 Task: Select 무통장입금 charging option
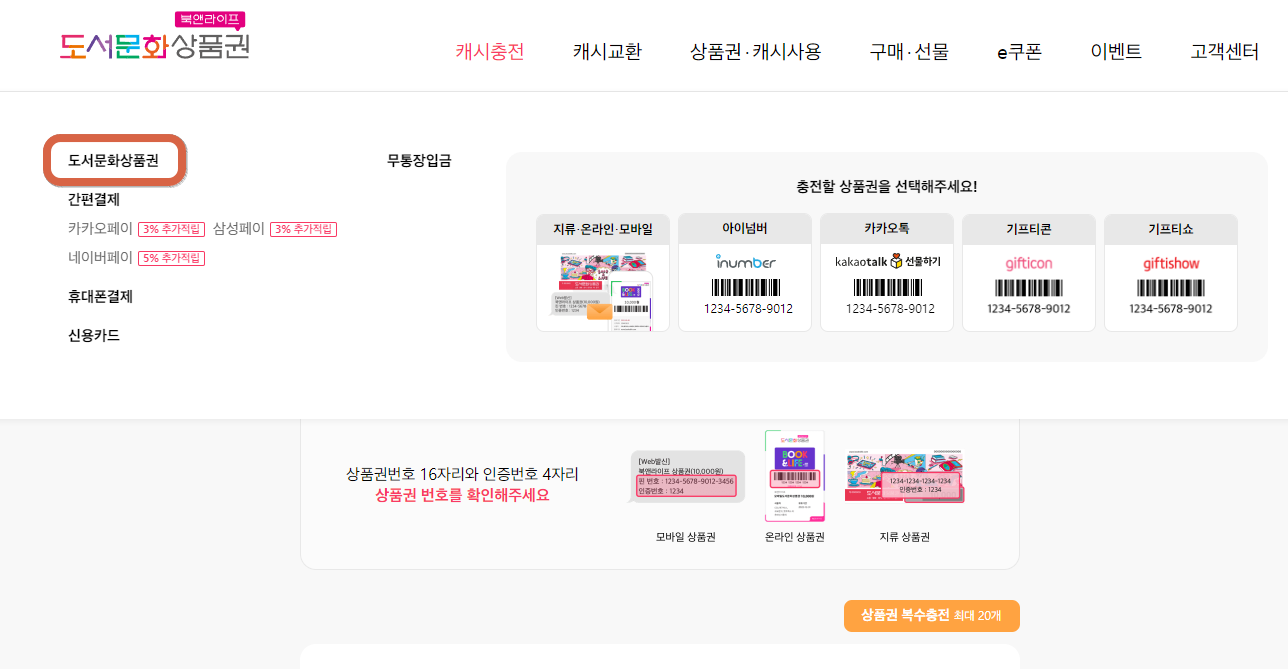pyautogui.click(x=419, y=160)
